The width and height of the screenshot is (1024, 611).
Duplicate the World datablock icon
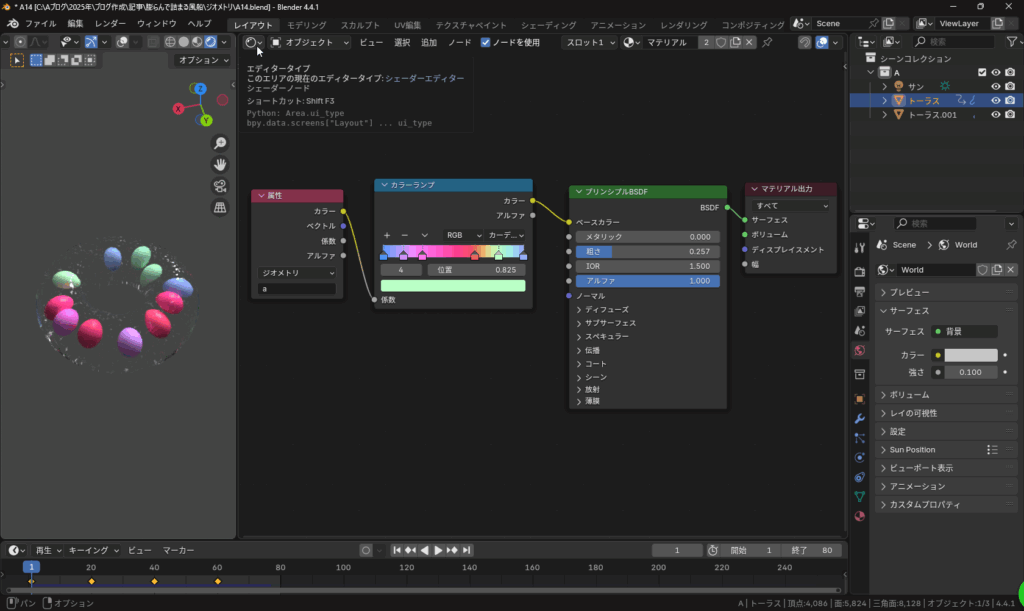click(997, 270)
